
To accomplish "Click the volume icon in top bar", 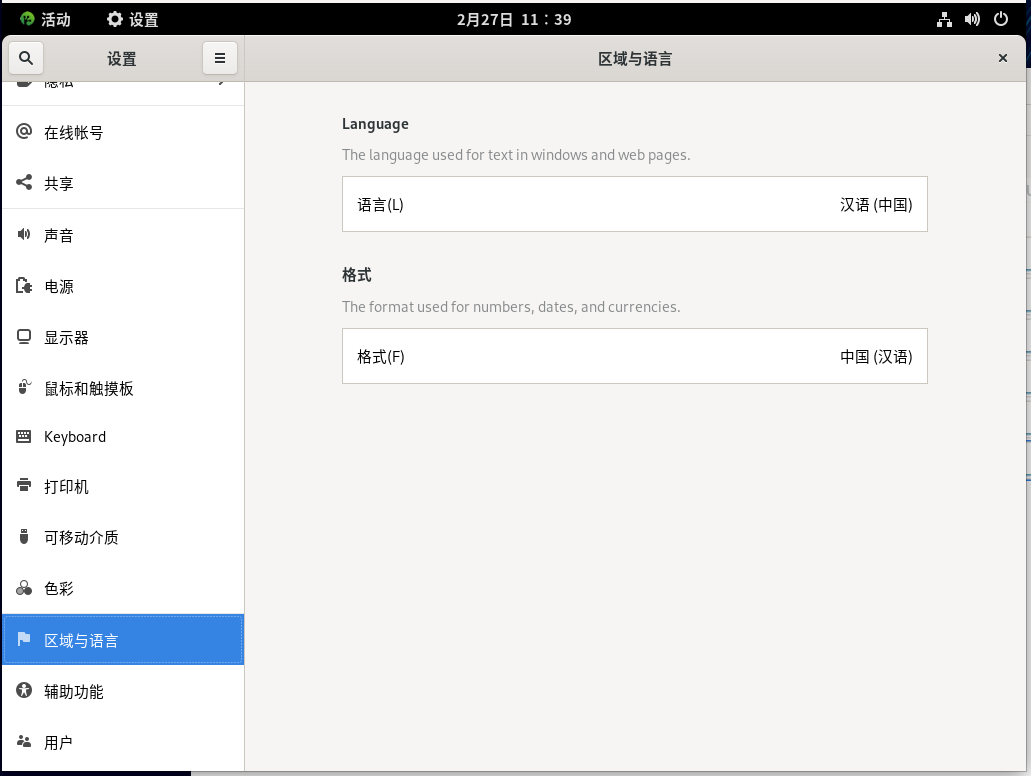I will 972,19.
